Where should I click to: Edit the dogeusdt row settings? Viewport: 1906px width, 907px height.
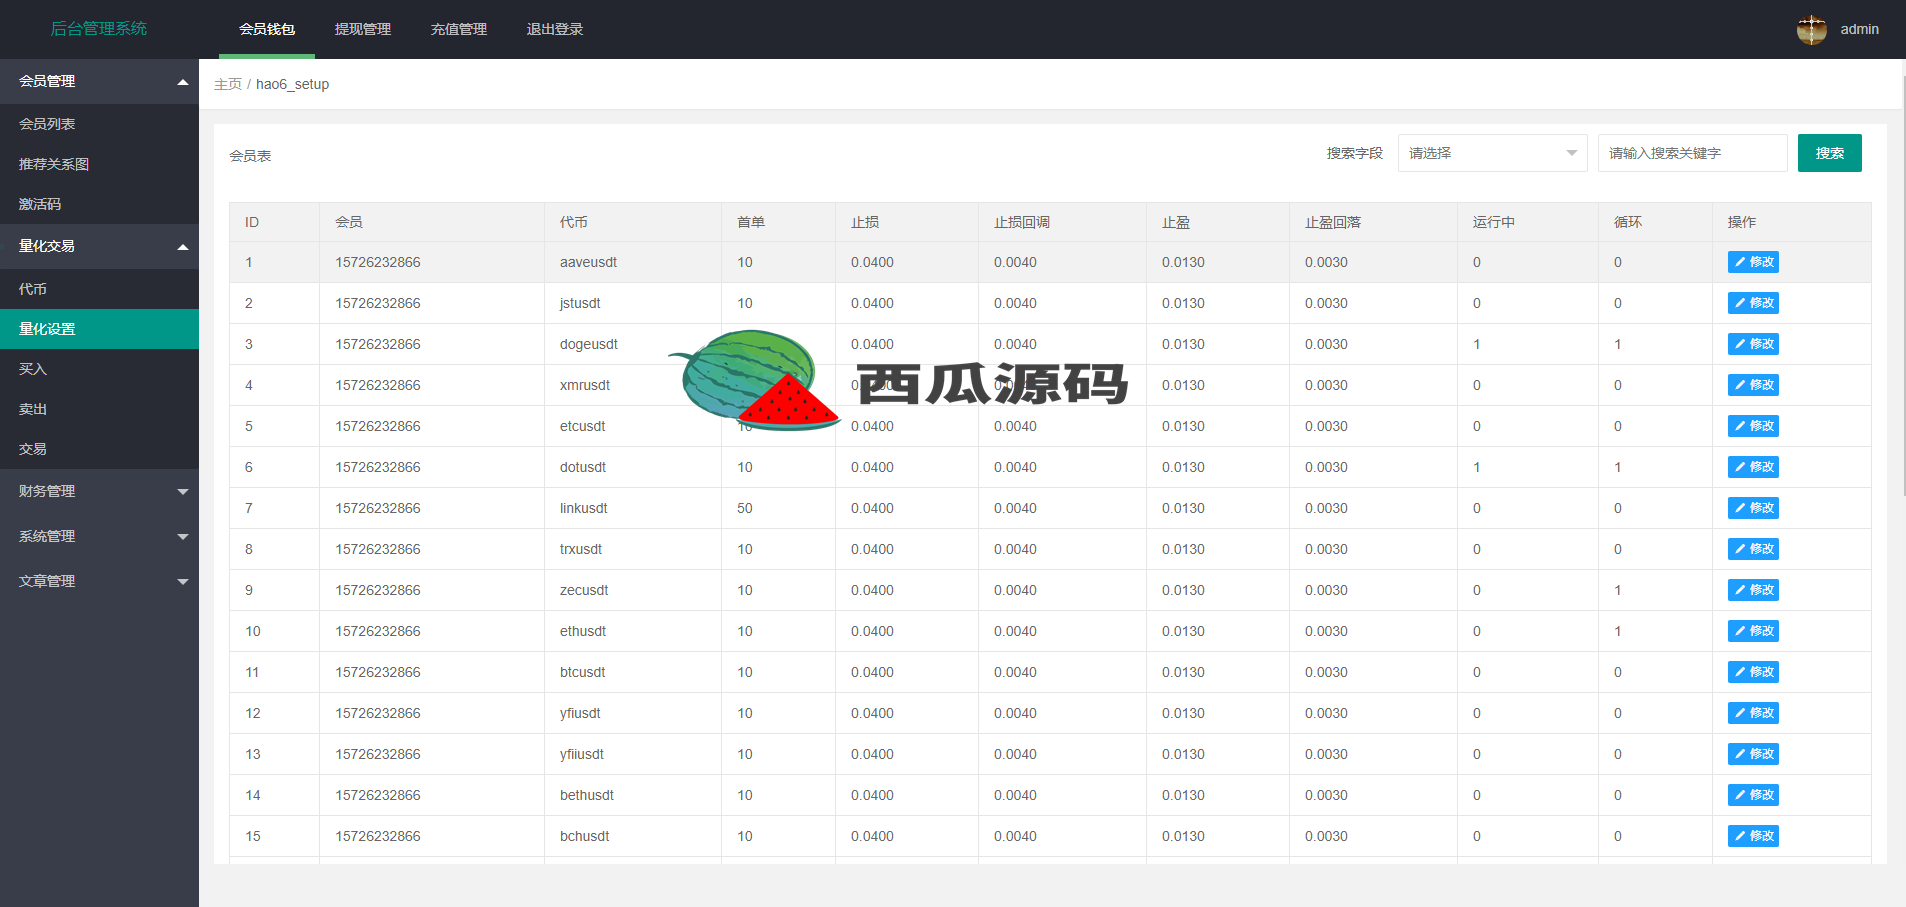click(x=1753, y=344)
